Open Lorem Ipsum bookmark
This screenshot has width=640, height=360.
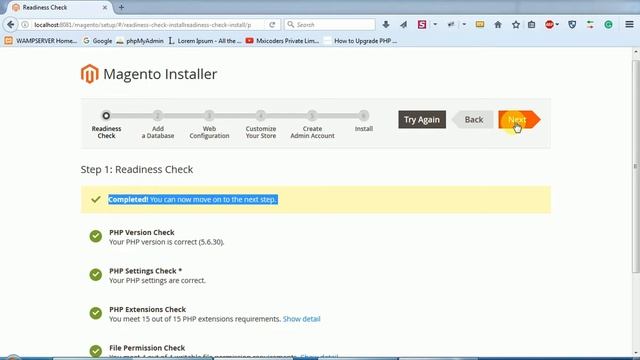click(205, 41)
